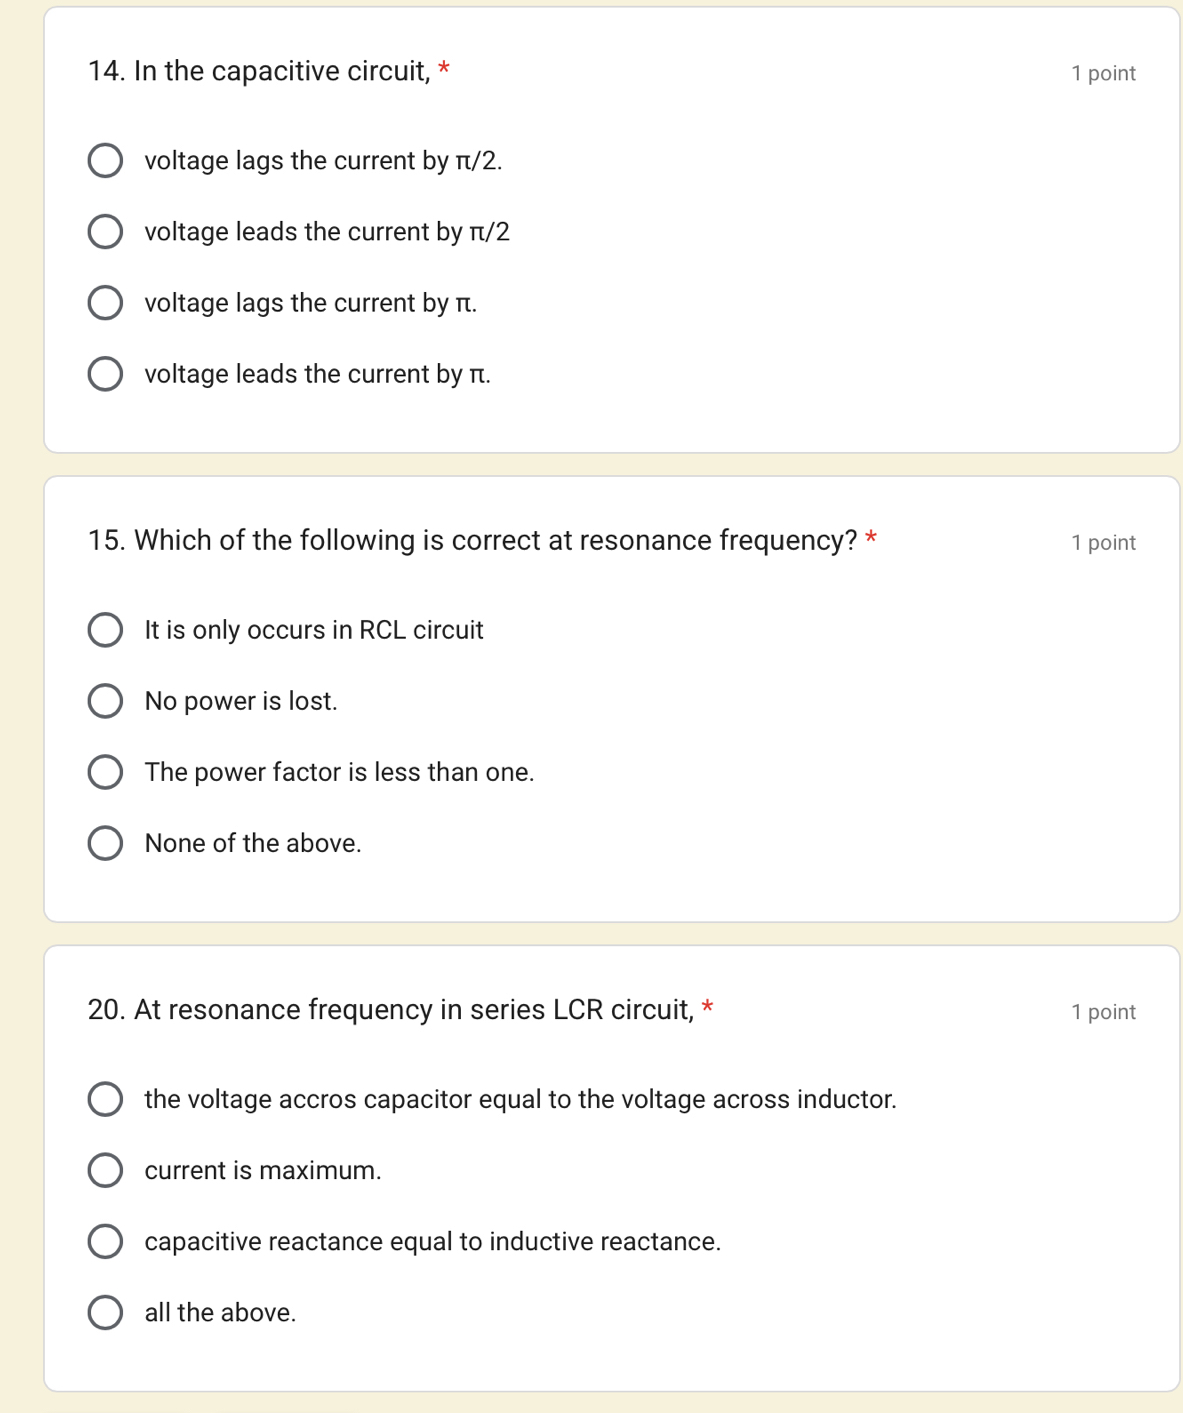Click '1 point' label on question 14
Viewport: 1183px width, 1413px height.
[1103, 73]
